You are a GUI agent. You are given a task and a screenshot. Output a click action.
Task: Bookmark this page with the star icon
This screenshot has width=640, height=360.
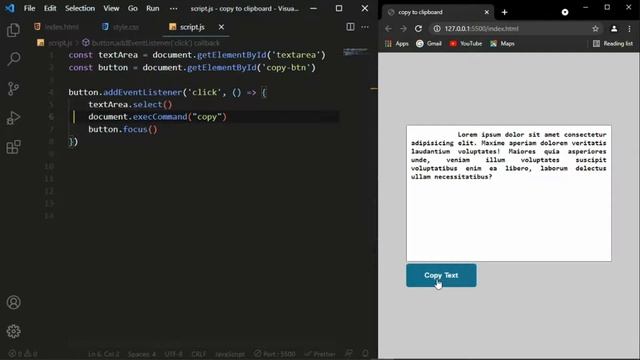596,29
